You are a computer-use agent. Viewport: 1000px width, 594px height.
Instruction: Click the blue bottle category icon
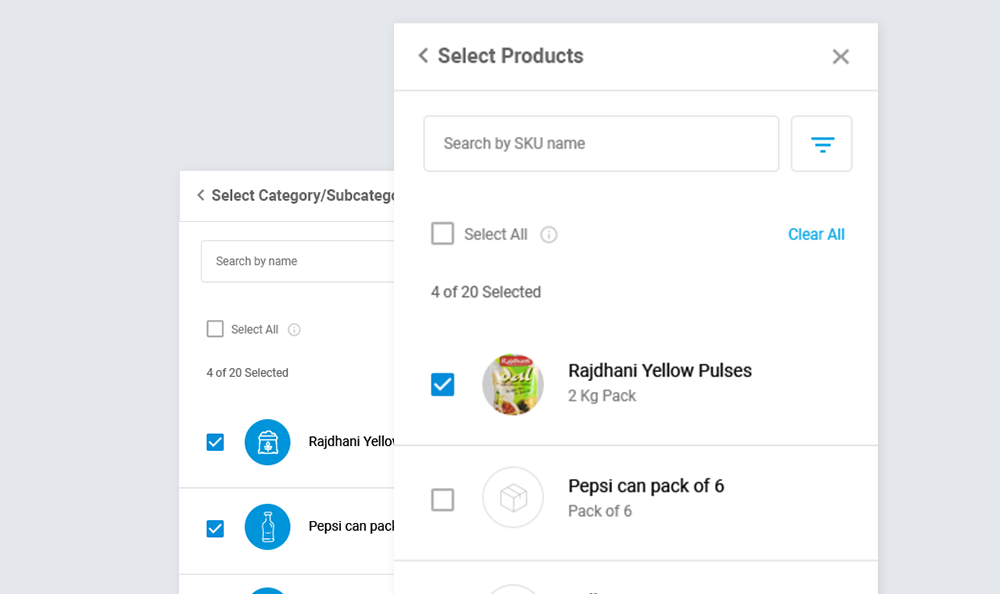[x=267, y=527]
